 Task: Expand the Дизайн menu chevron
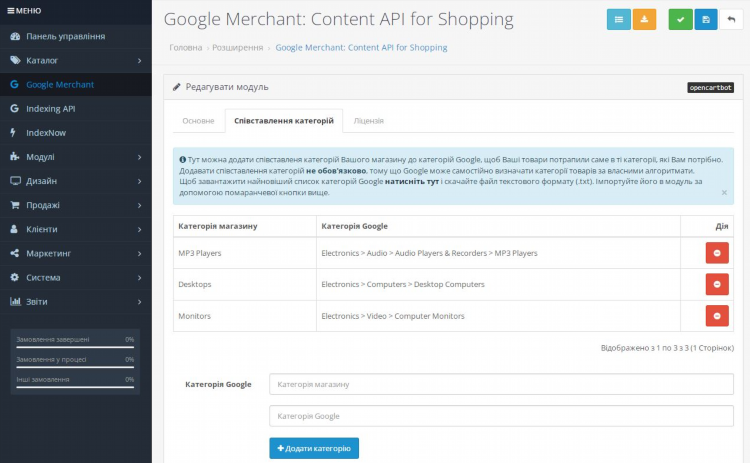click(x=140, y=181)
